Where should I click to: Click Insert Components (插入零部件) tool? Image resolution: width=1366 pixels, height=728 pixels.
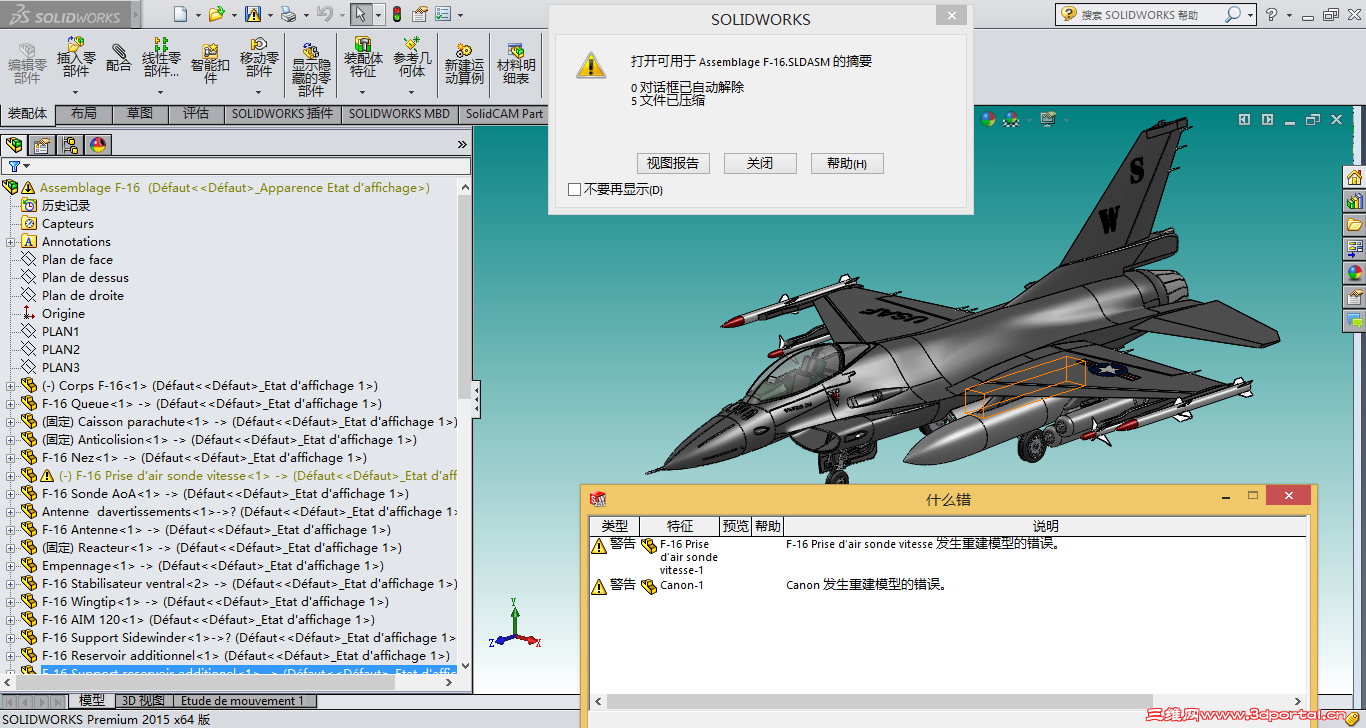click(x=75, y=58)
